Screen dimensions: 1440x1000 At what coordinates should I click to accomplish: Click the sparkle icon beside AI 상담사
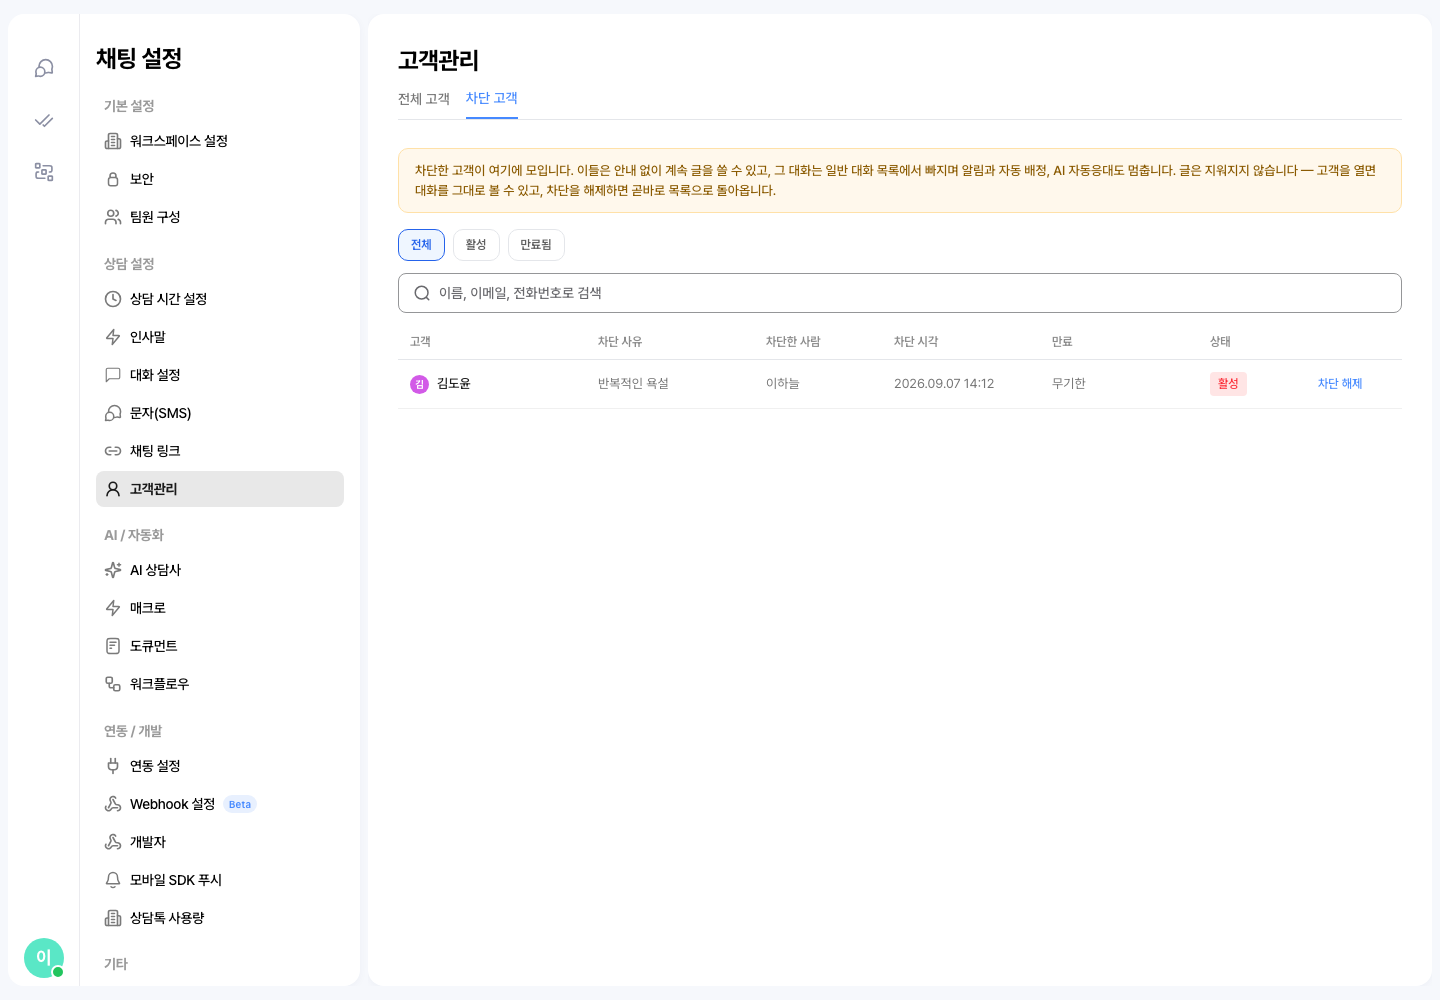click(x=113, y=570)
